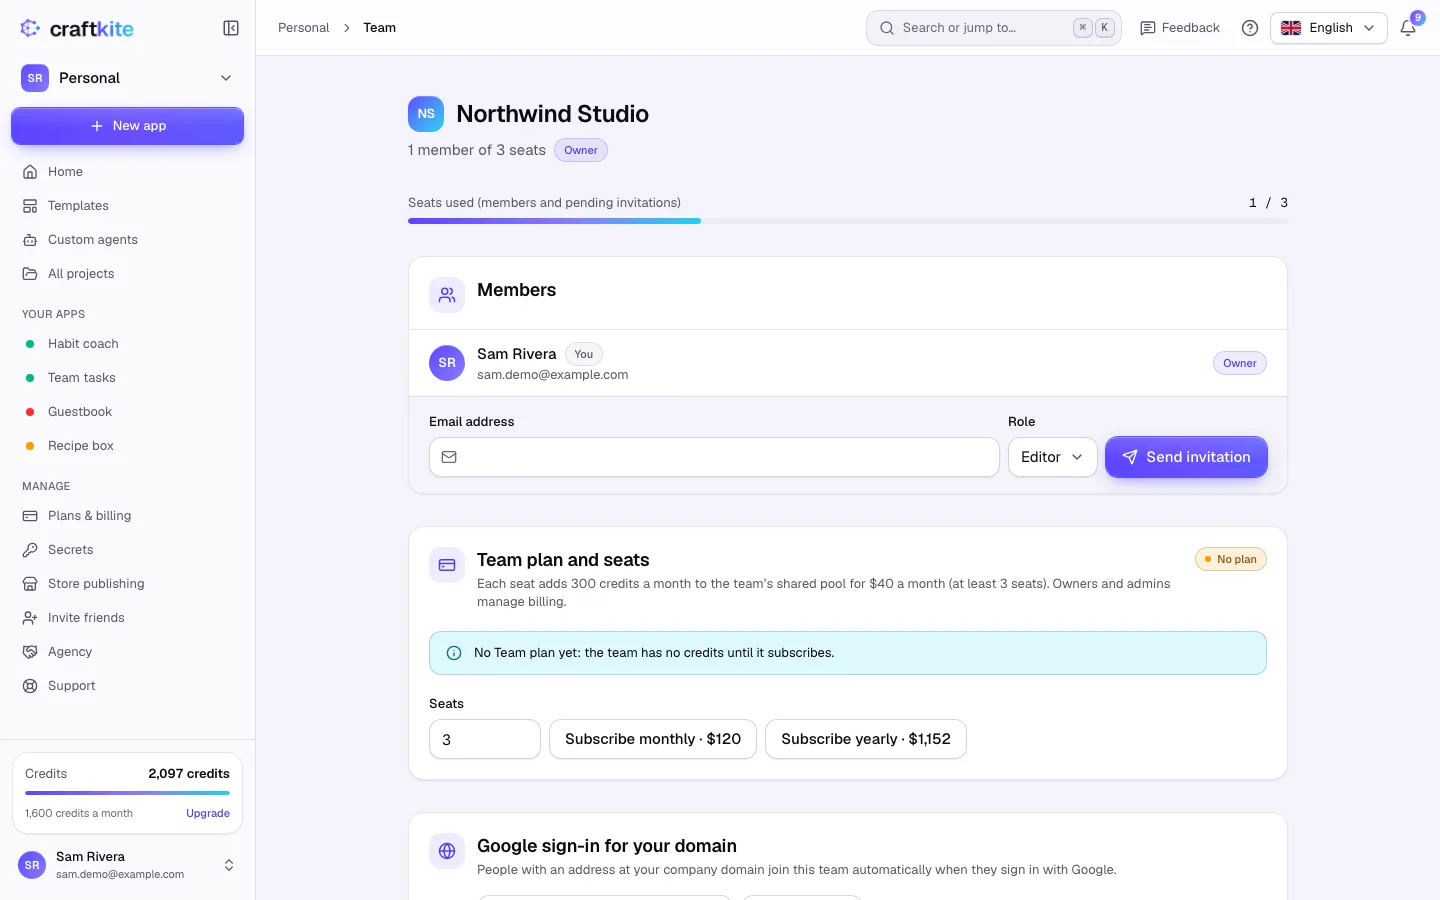Screen dimensions: 1440x900
Task: Expand the Sam Rivera account menu
Action: pyautogui.click(x=127, y=865)
